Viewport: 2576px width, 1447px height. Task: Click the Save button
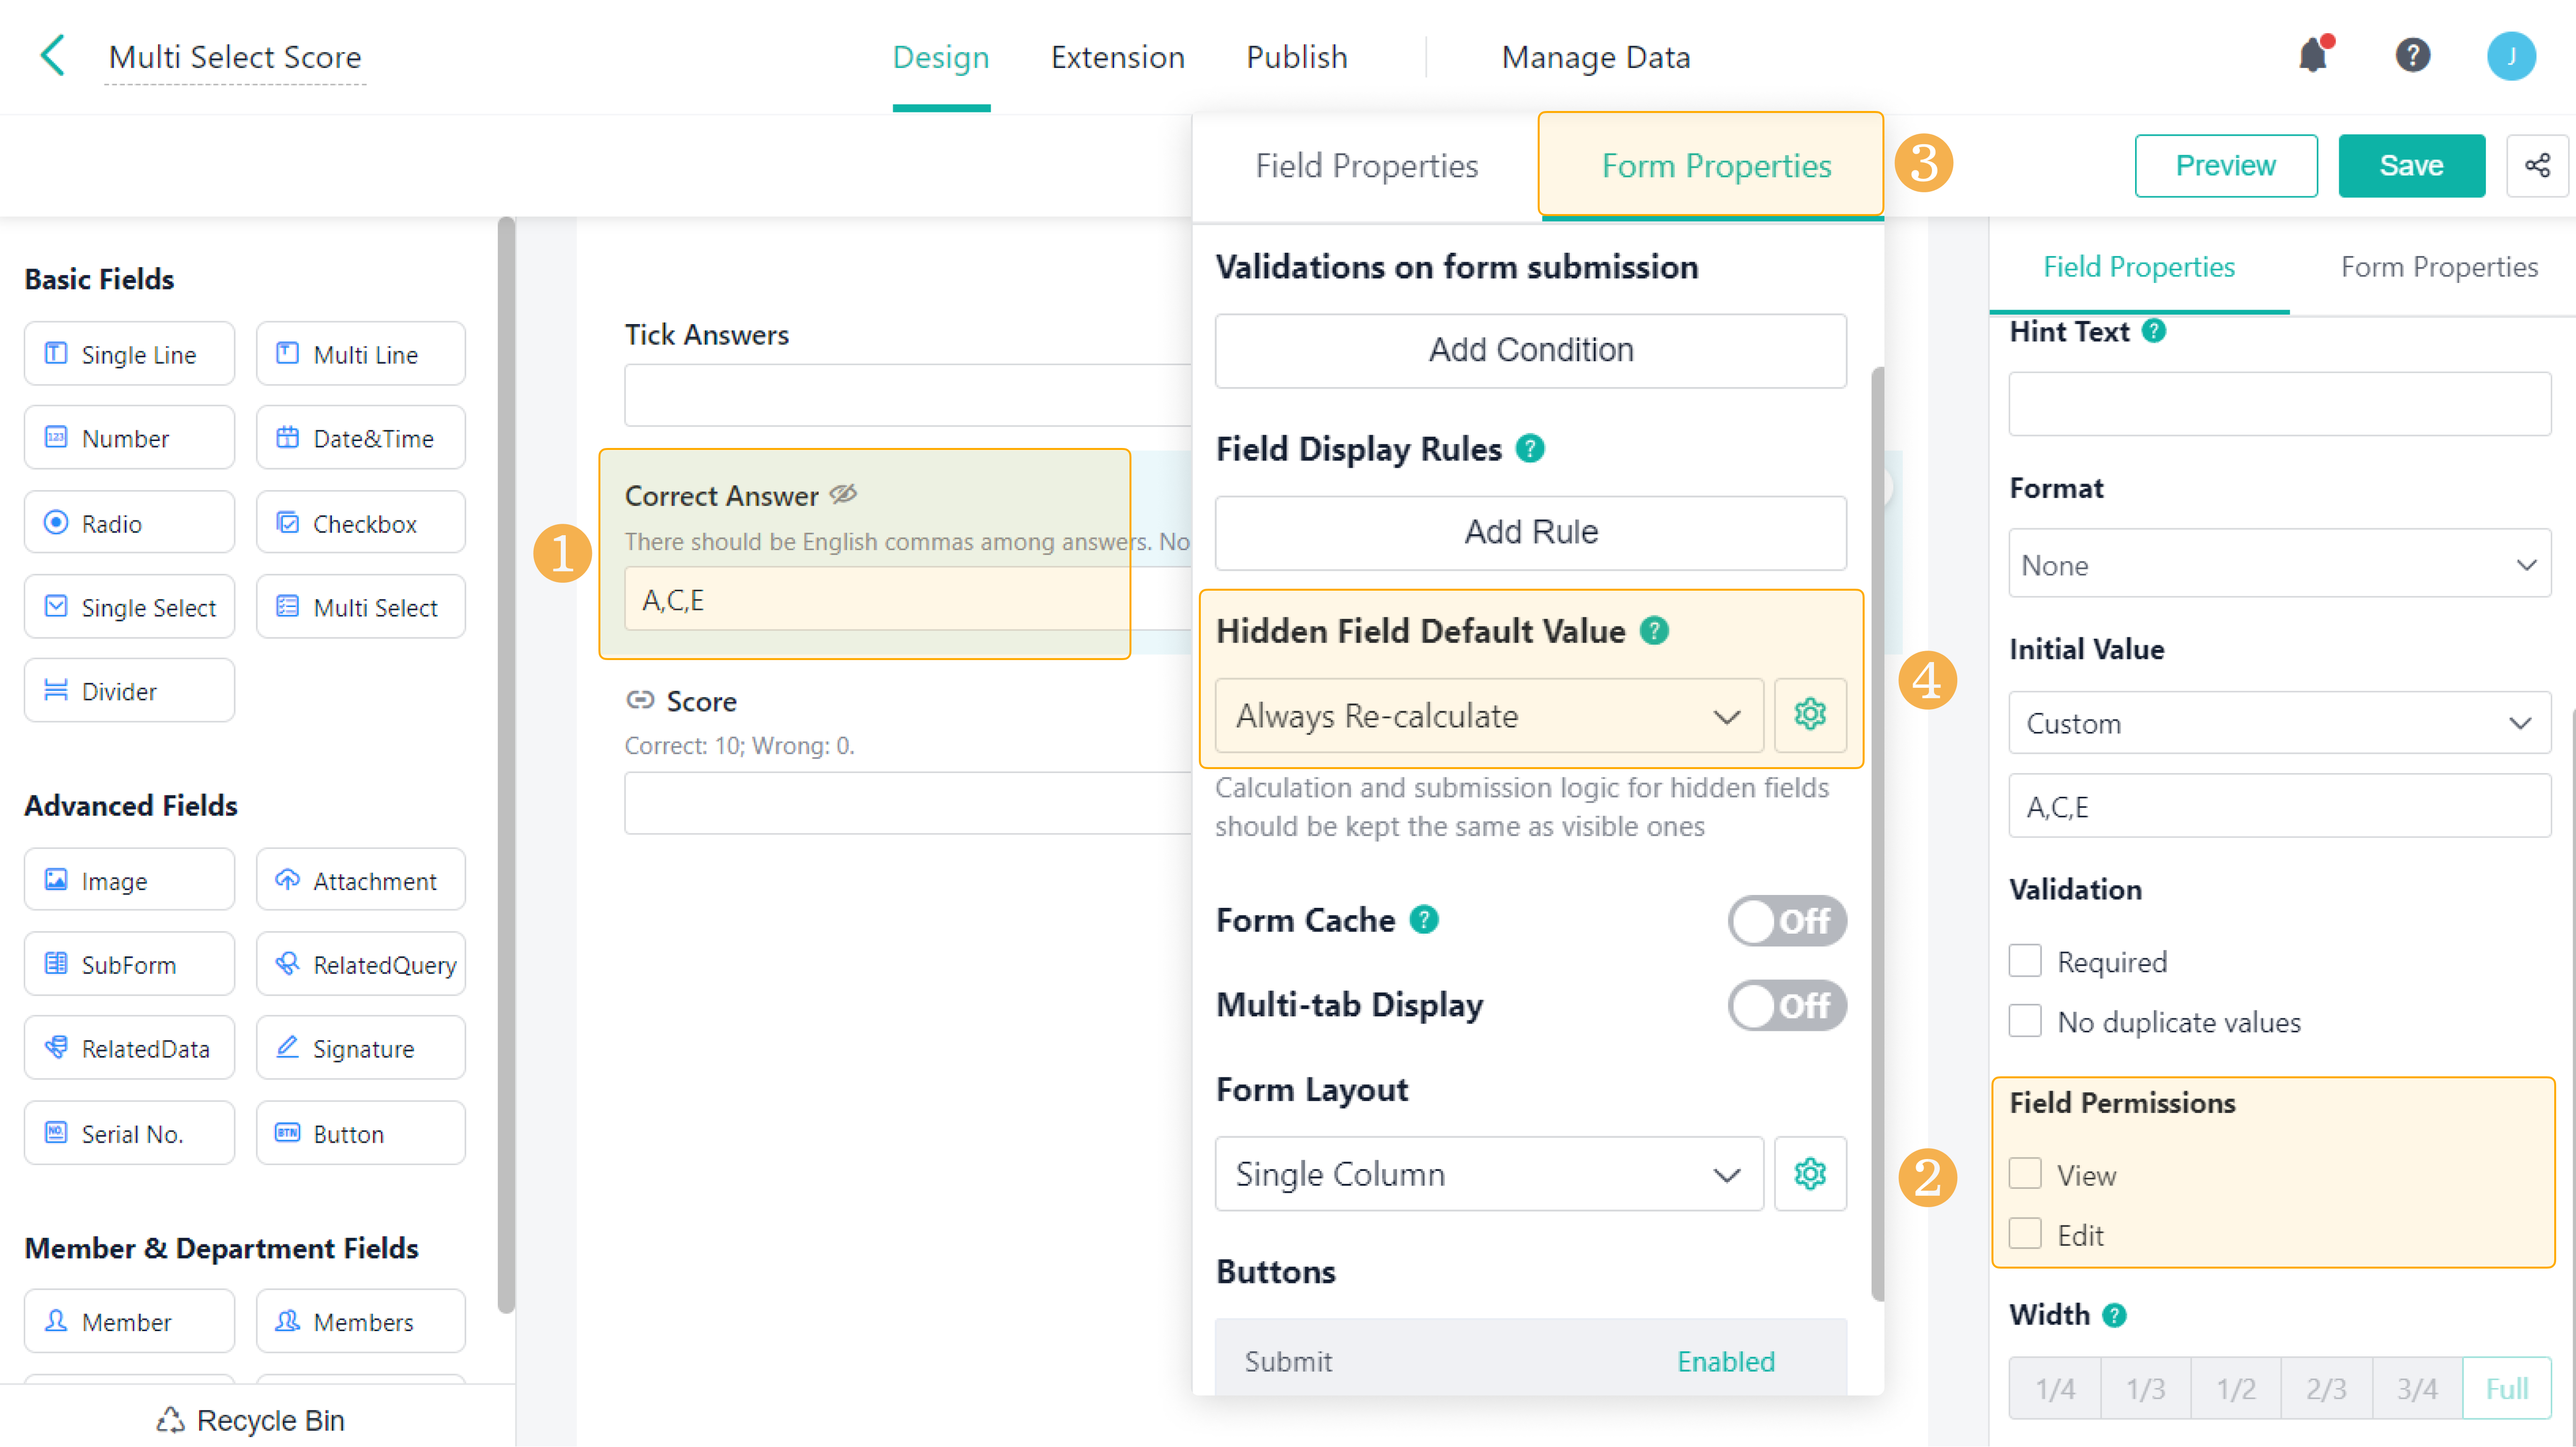(2411, 165)
